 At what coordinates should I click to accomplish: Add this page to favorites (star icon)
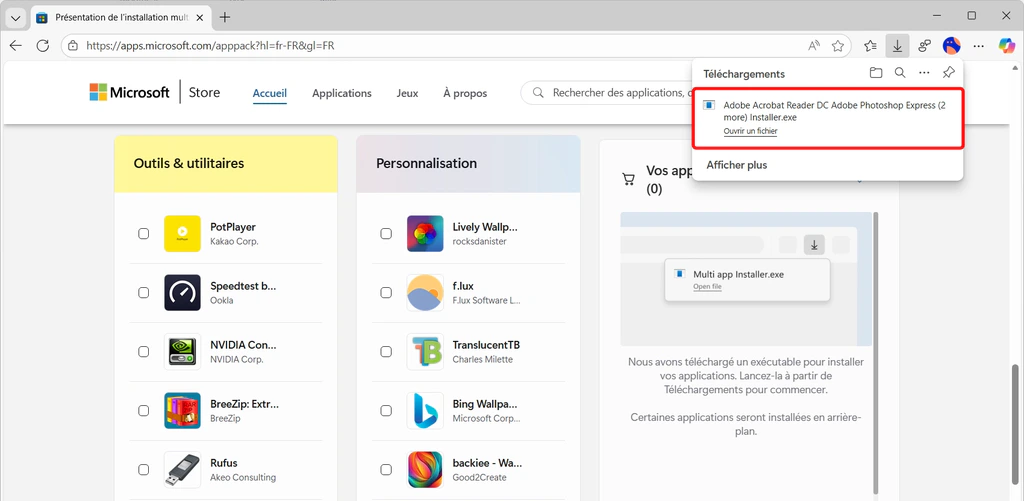[x=838, y=46]
